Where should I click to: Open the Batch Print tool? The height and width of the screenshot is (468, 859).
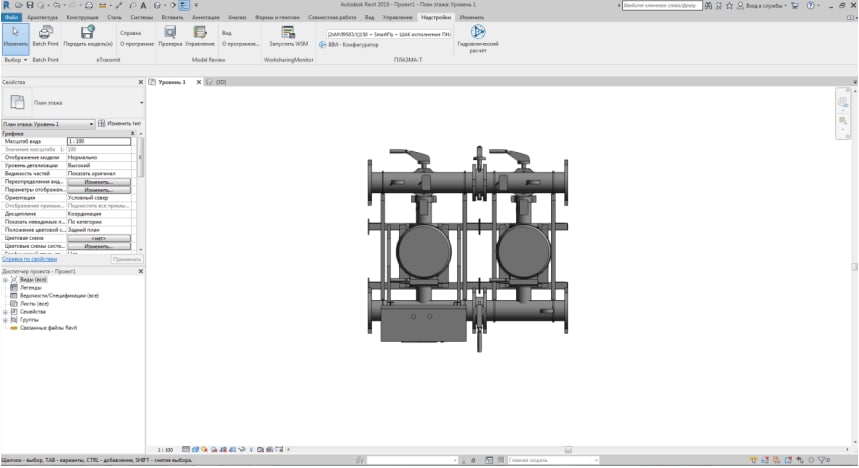pos(45,36)
